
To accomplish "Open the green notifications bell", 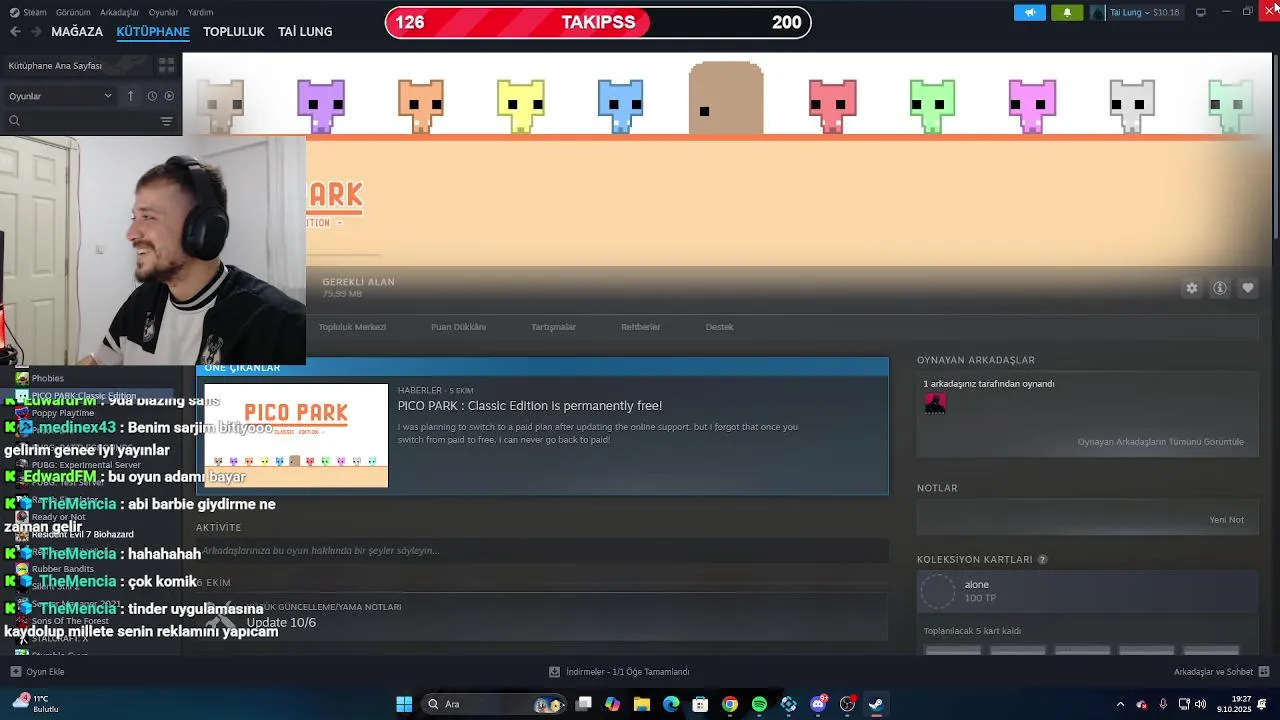I will pyautogui.click(x=1067, y=12).
